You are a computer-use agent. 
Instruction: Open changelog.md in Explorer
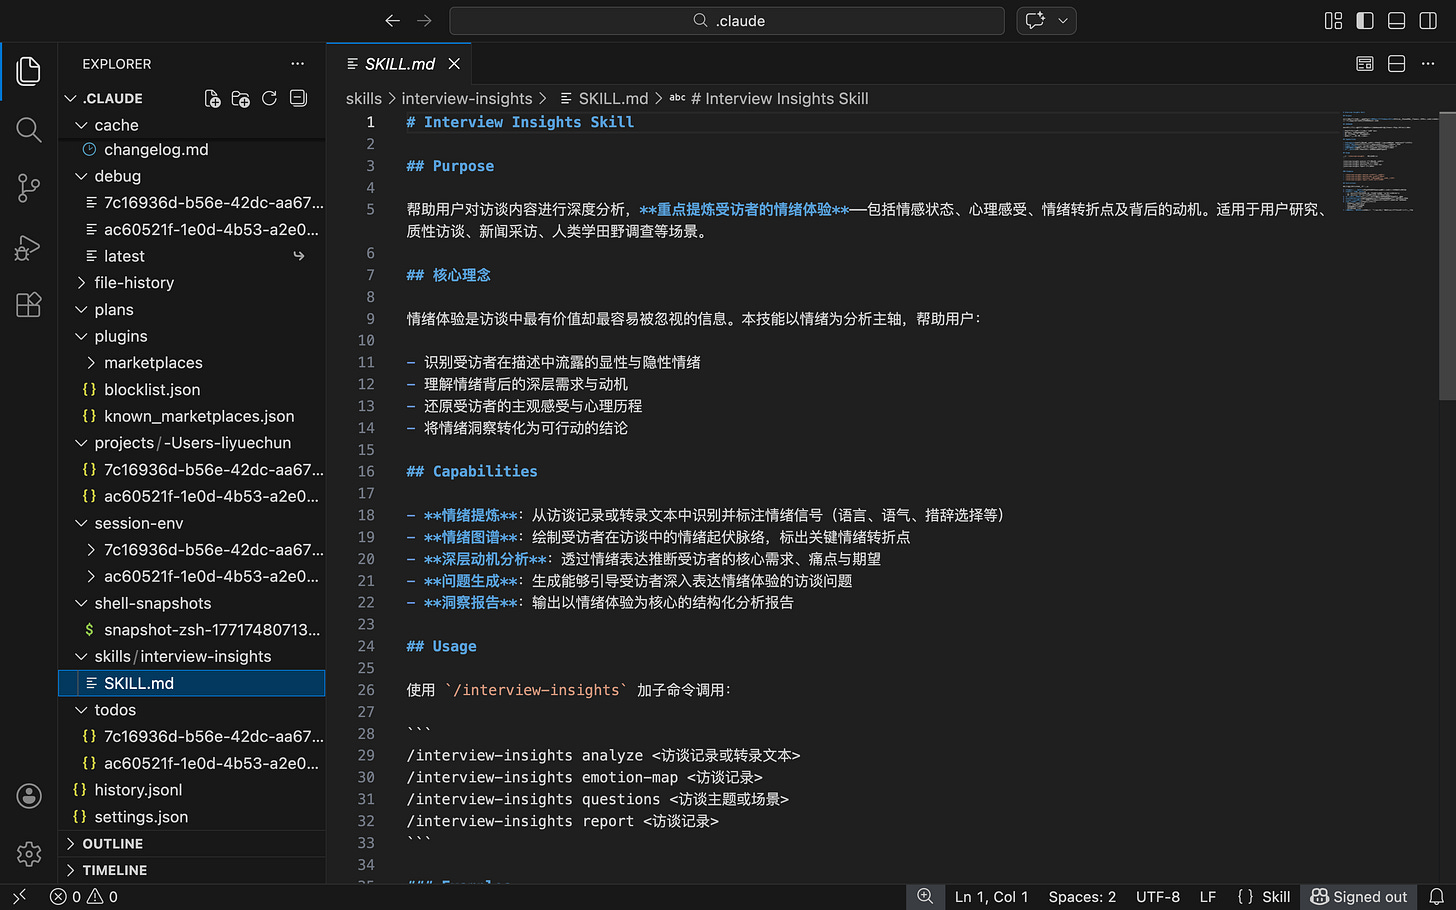156,149
